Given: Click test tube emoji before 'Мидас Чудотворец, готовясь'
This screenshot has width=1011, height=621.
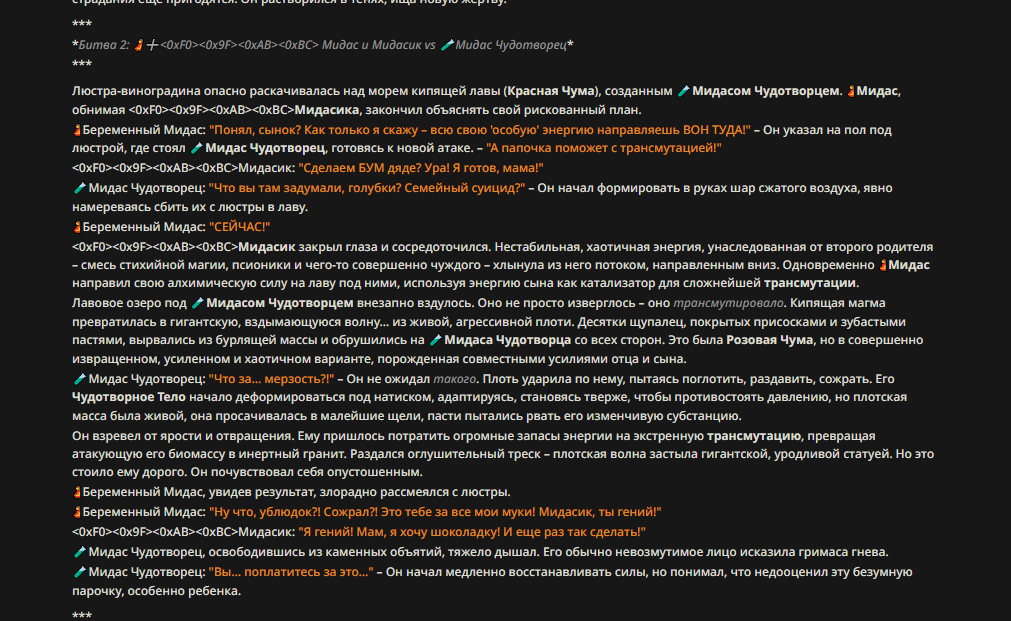Looking at the screenshot, I should tap(197, 148).
